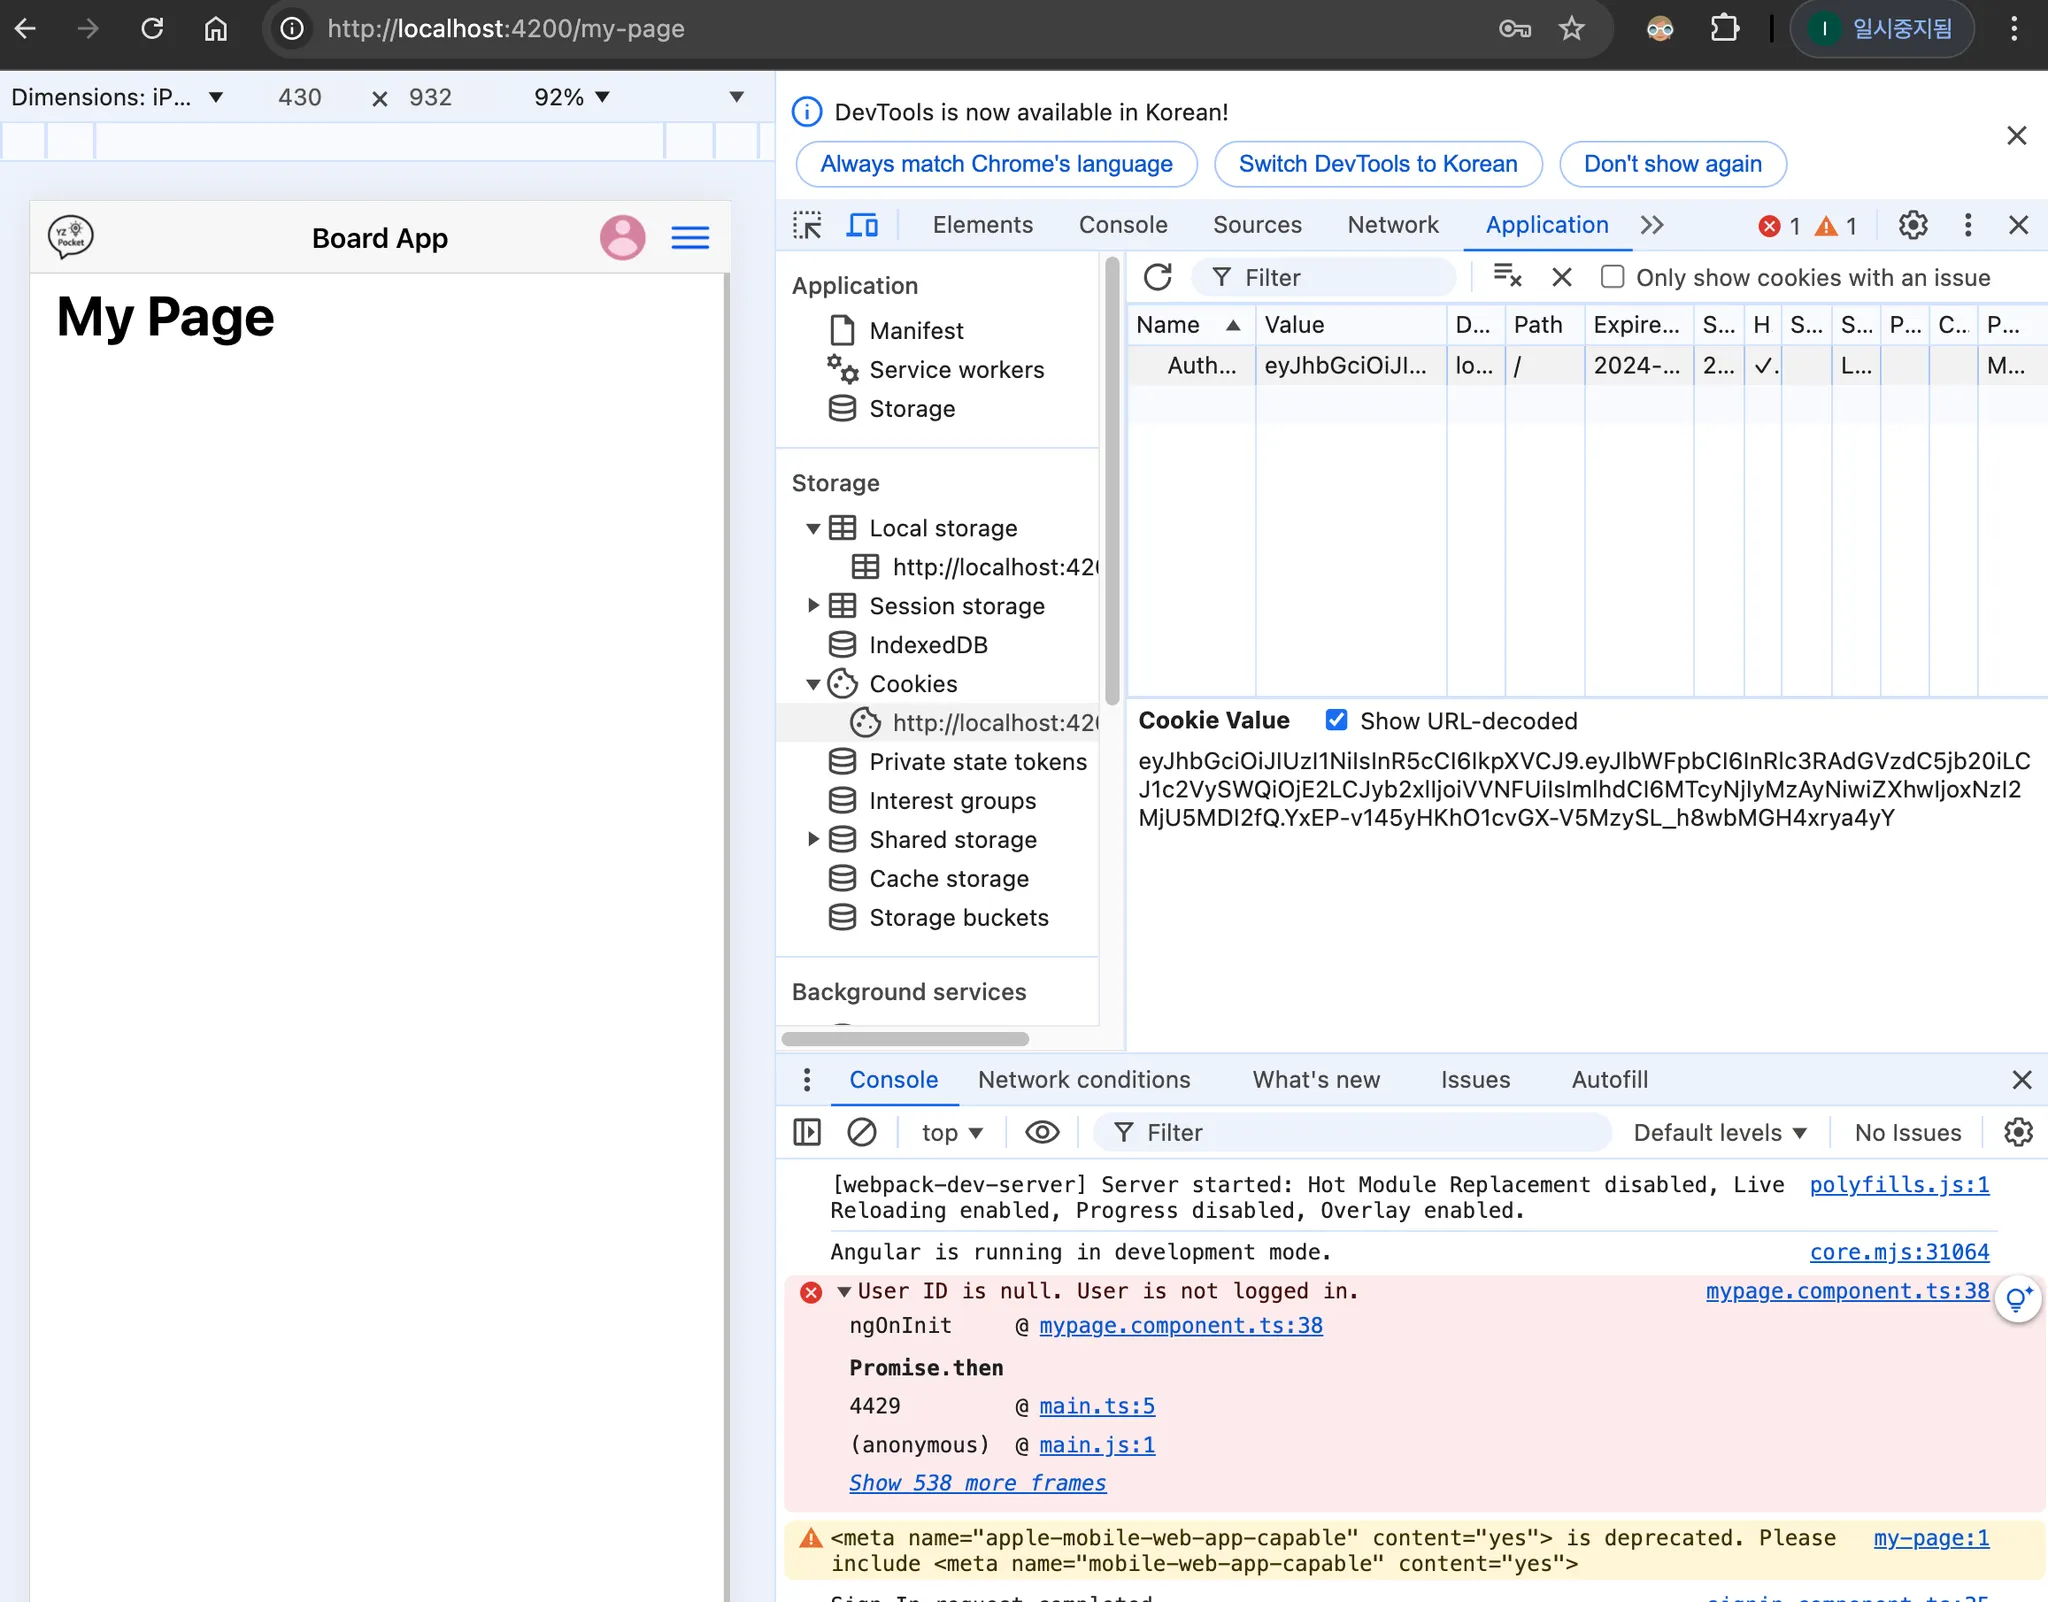The image size is (2048, 1602).
Task: Open the Issues drawer tab
Action: click(1475, 1080)
